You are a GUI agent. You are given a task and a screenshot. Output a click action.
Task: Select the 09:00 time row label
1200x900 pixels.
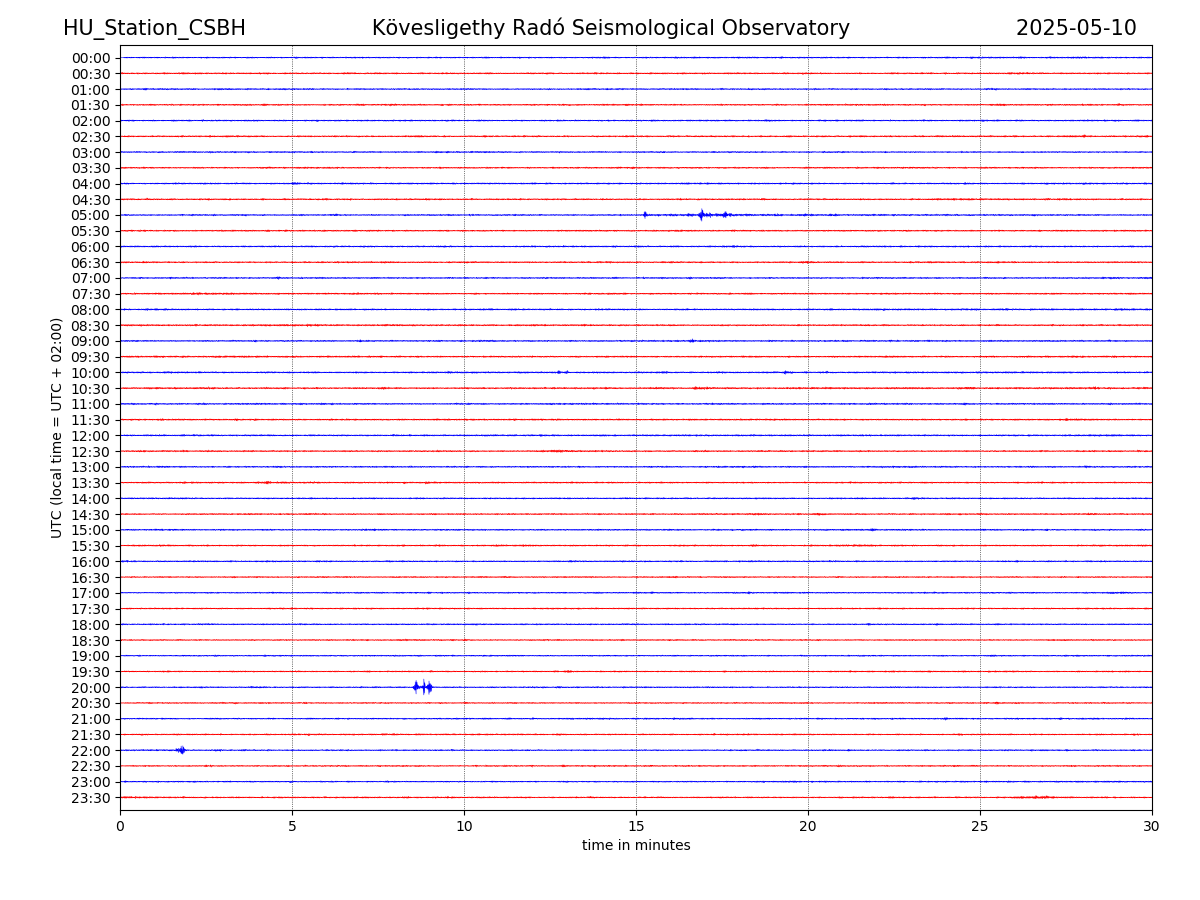click(91, 342)
